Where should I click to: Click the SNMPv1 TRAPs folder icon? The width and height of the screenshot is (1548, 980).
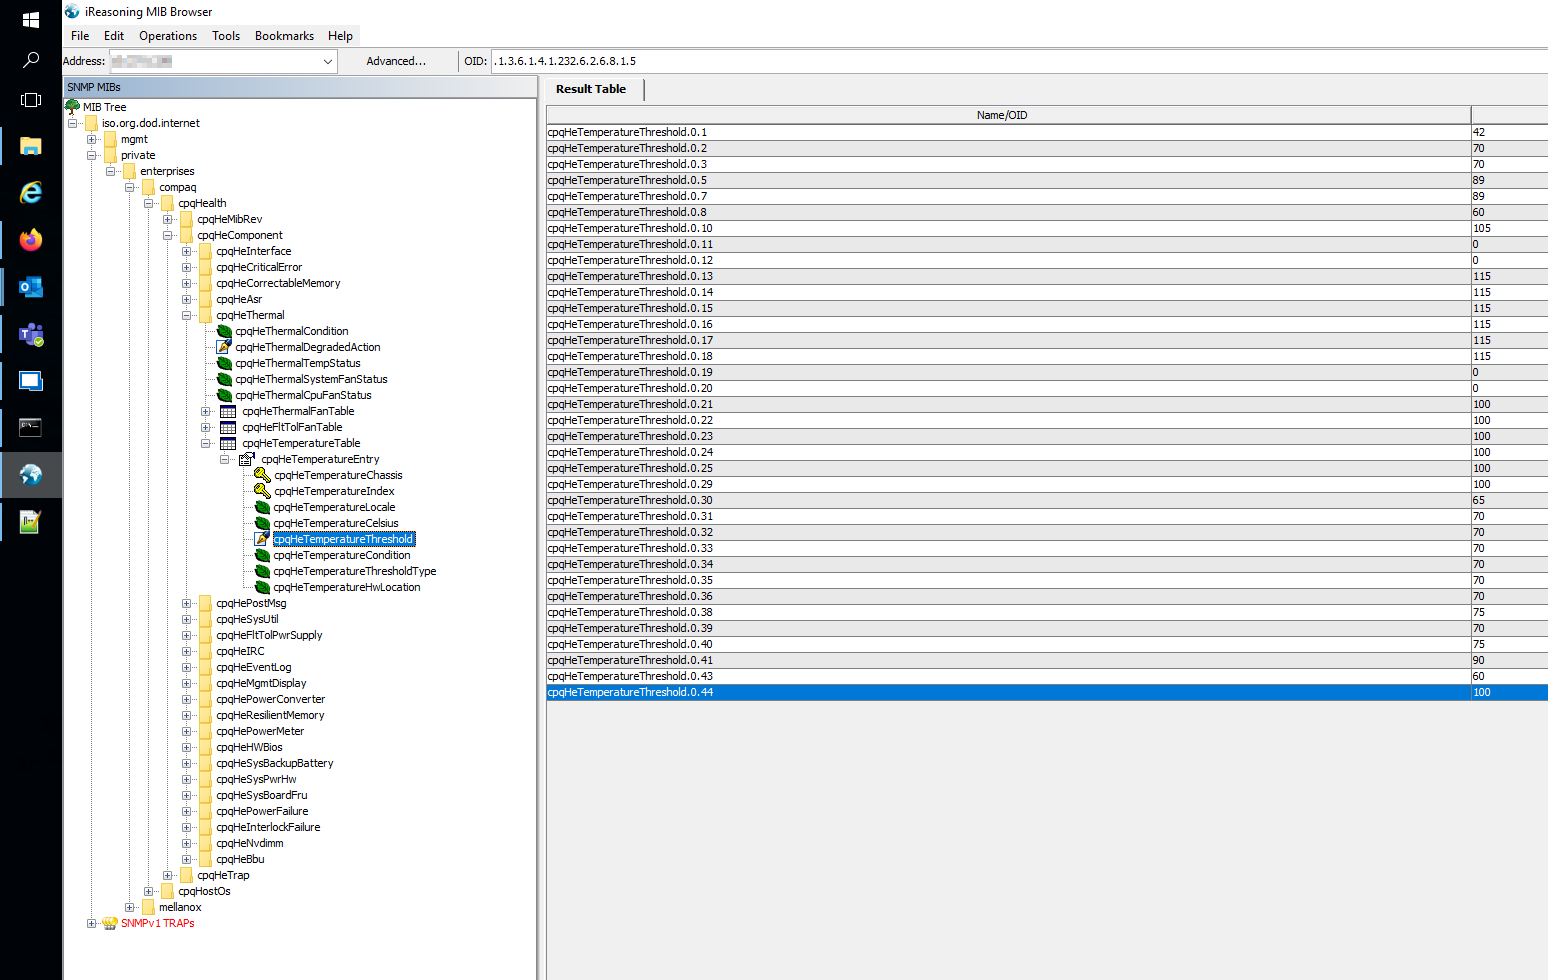point(110,923)
